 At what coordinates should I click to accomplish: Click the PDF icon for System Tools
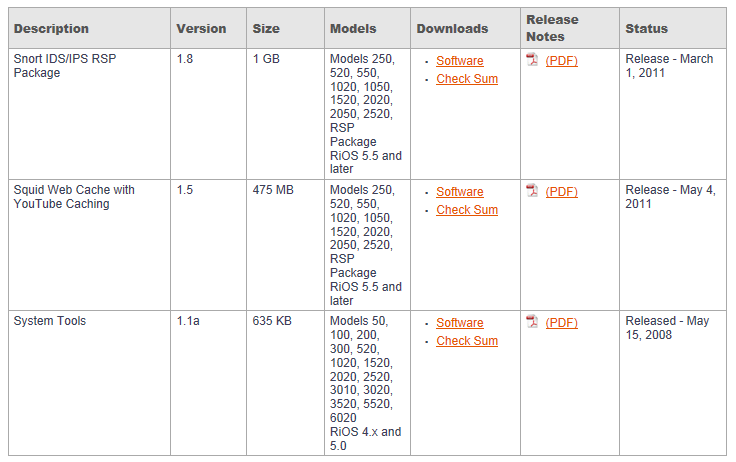532,322
